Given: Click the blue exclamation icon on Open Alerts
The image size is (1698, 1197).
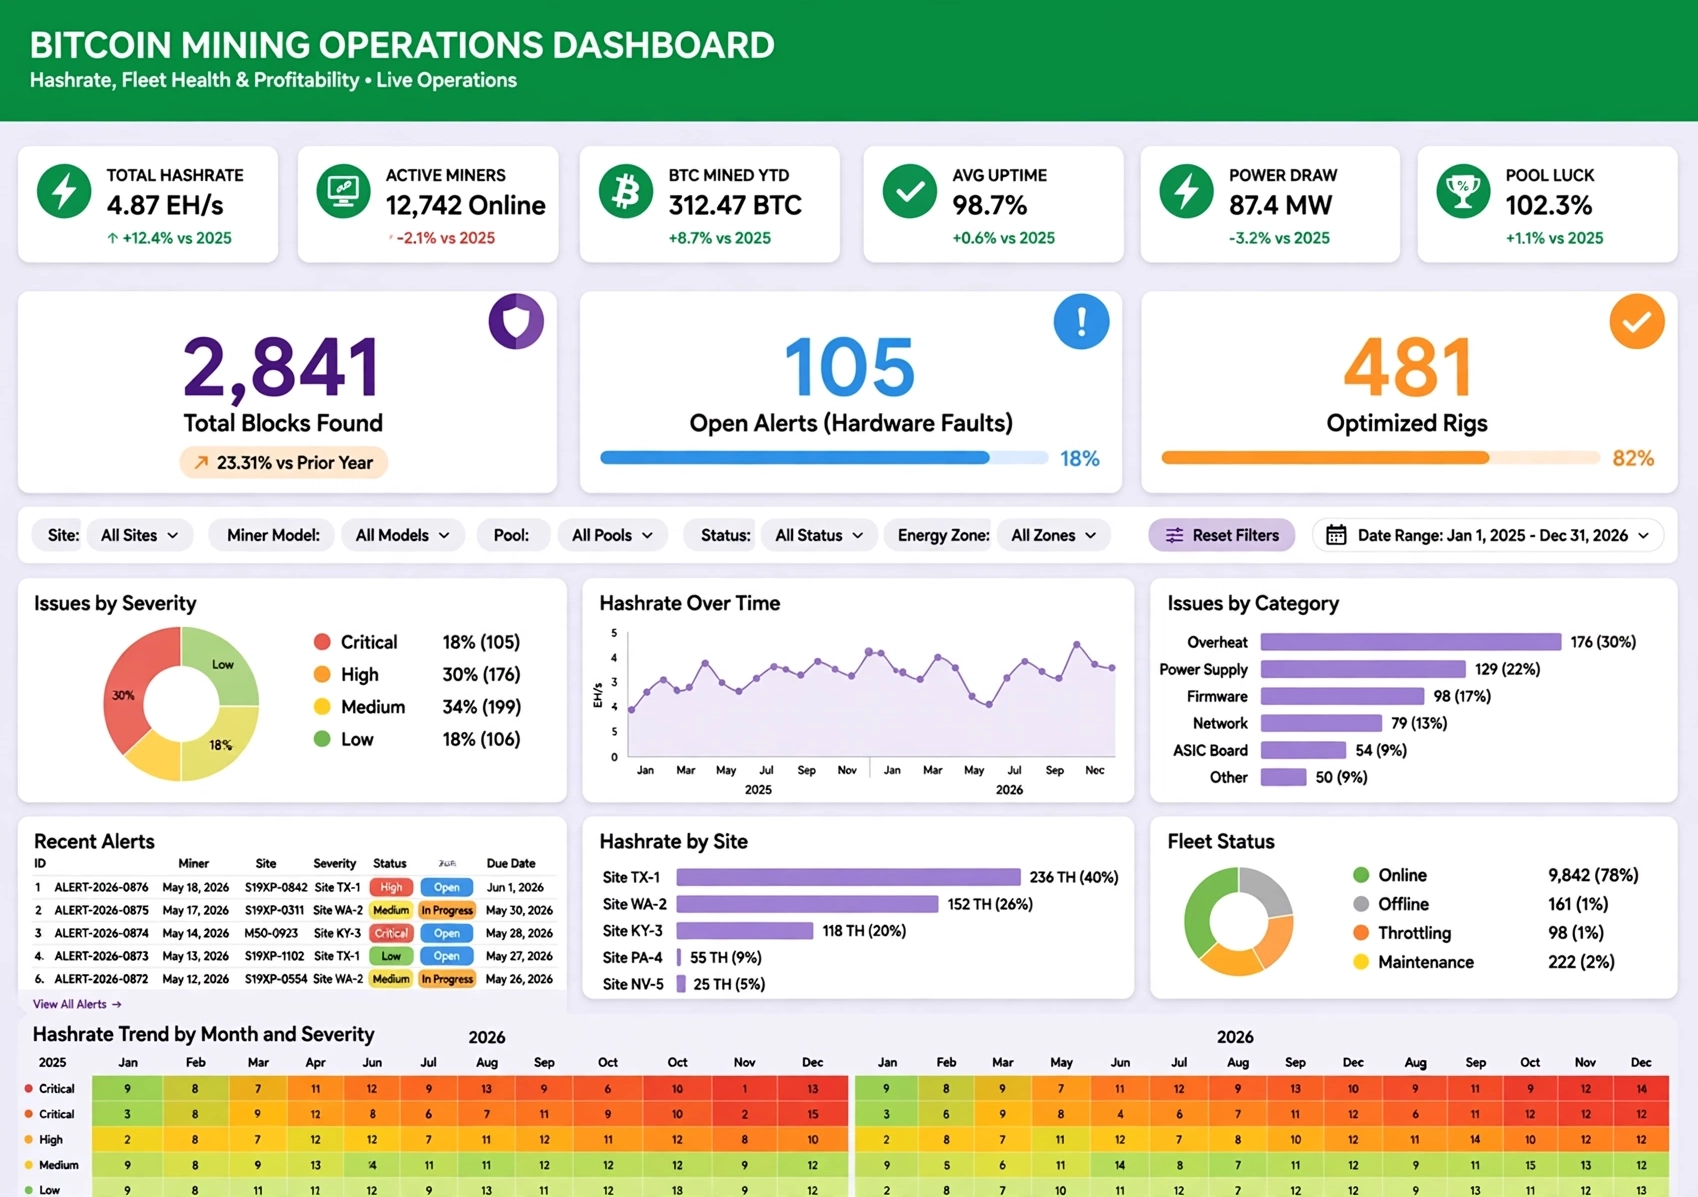Looking at the screenshot, I should click(1081, 321).
